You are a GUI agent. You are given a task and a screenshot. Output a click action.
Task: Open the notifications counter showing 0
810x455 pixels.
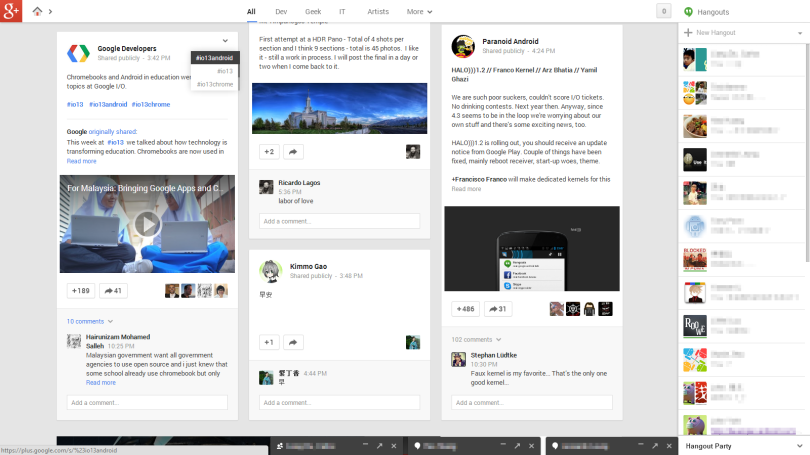tap(664, 11)
